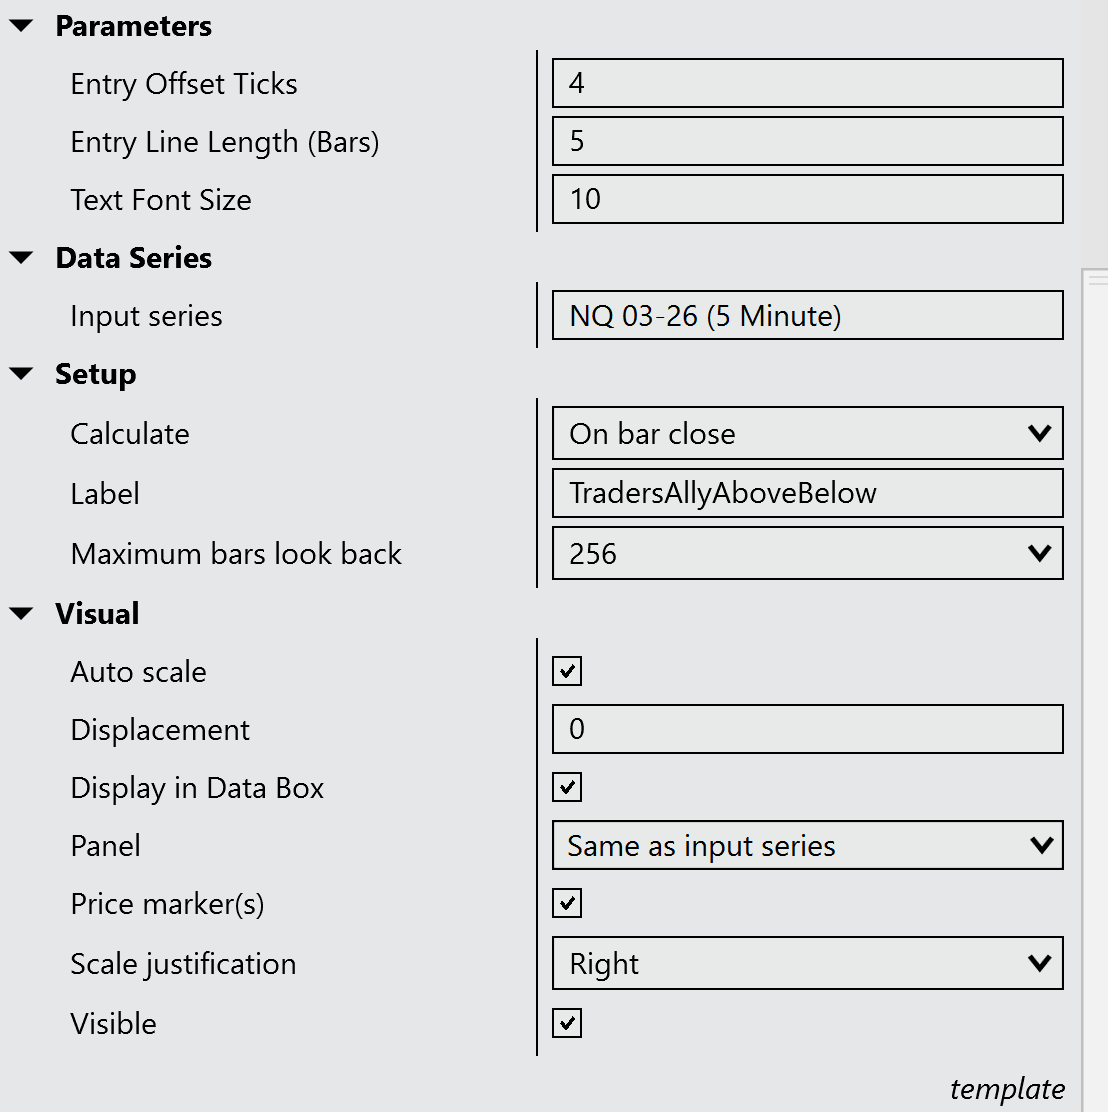The width and height of the screenshot is (1108, 1112).
Task: Uncheck the Visible checkbox
Action: 567,1024
